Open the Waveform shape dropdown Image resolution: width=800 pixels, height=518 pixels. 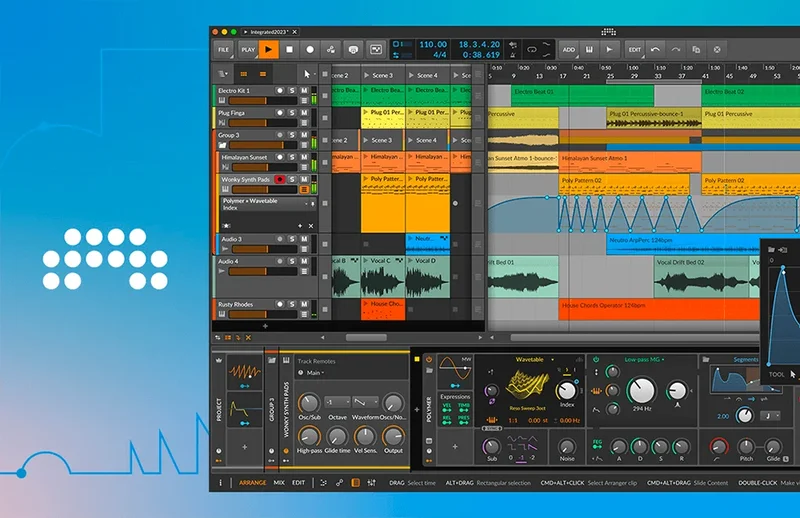(365, 402)
